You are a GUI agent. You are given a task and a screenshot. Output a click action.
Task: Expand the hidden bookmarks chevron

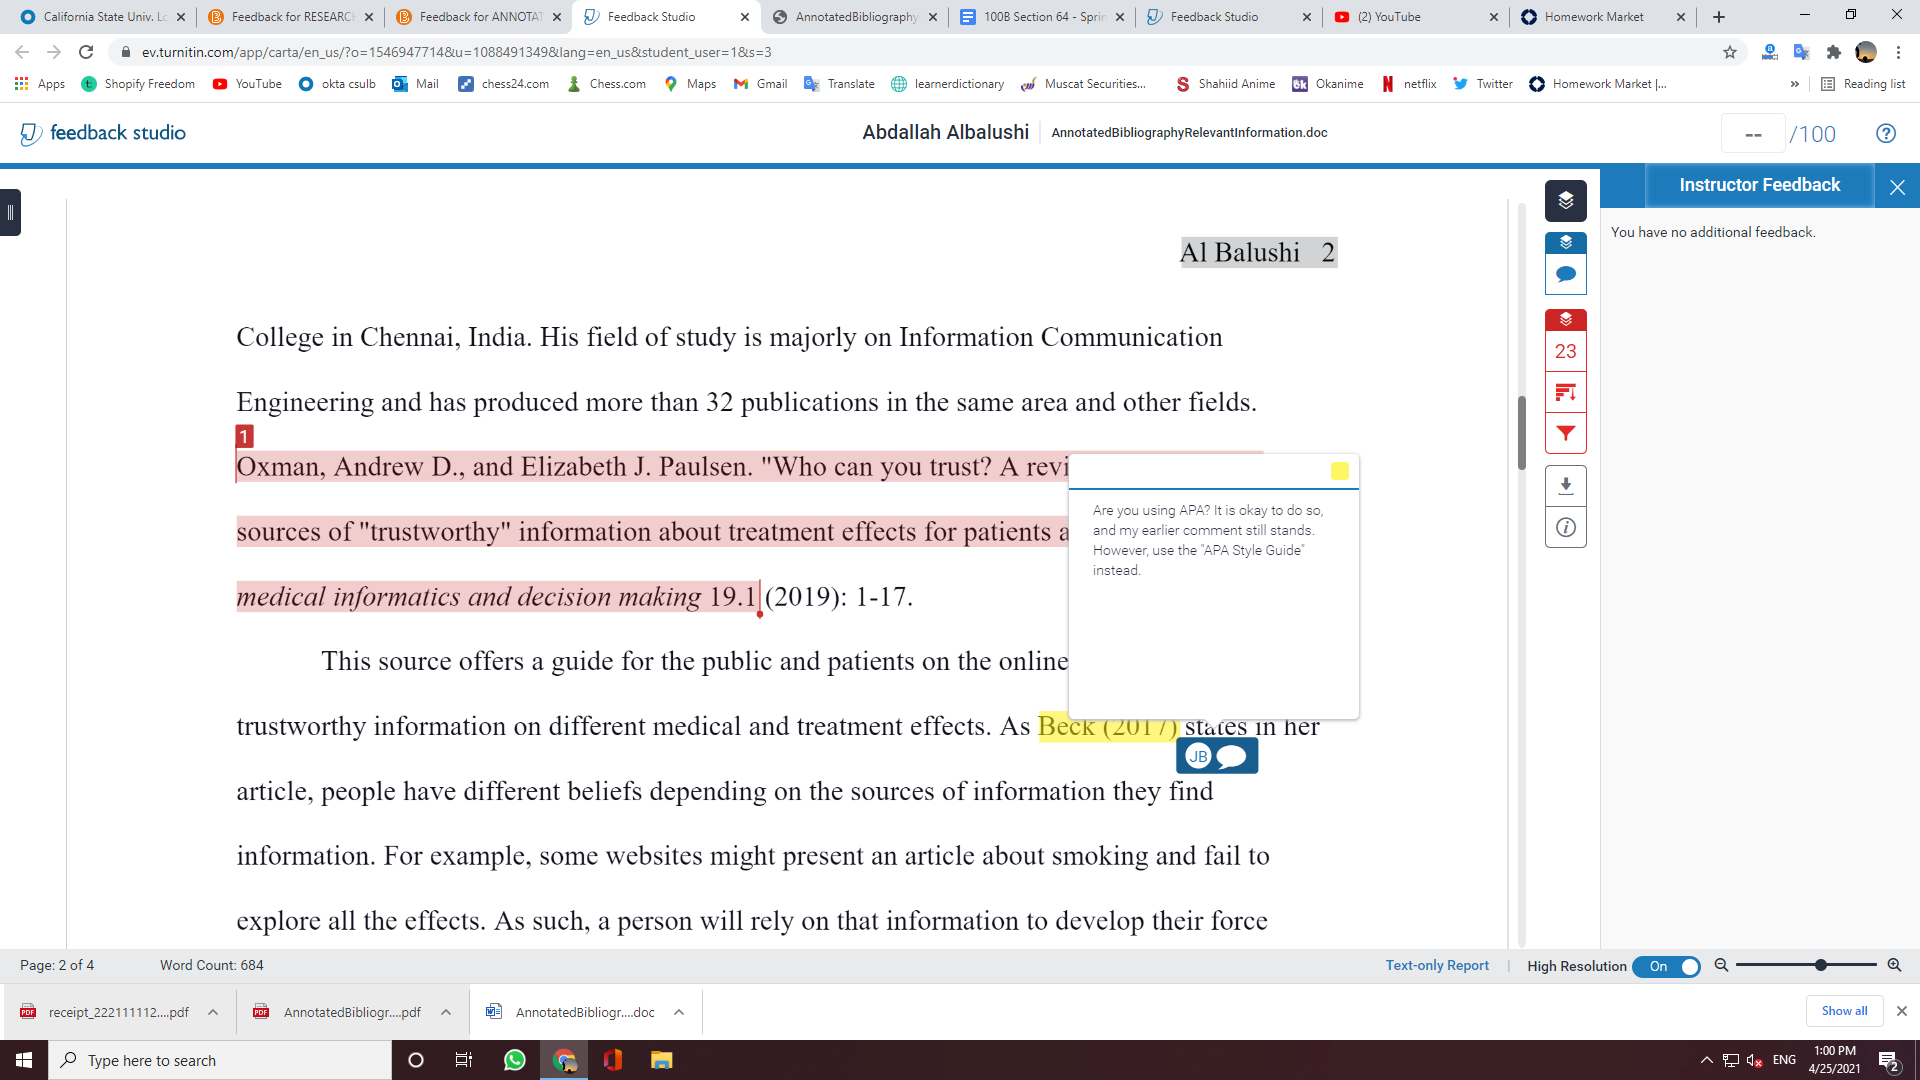(1794, 84)
